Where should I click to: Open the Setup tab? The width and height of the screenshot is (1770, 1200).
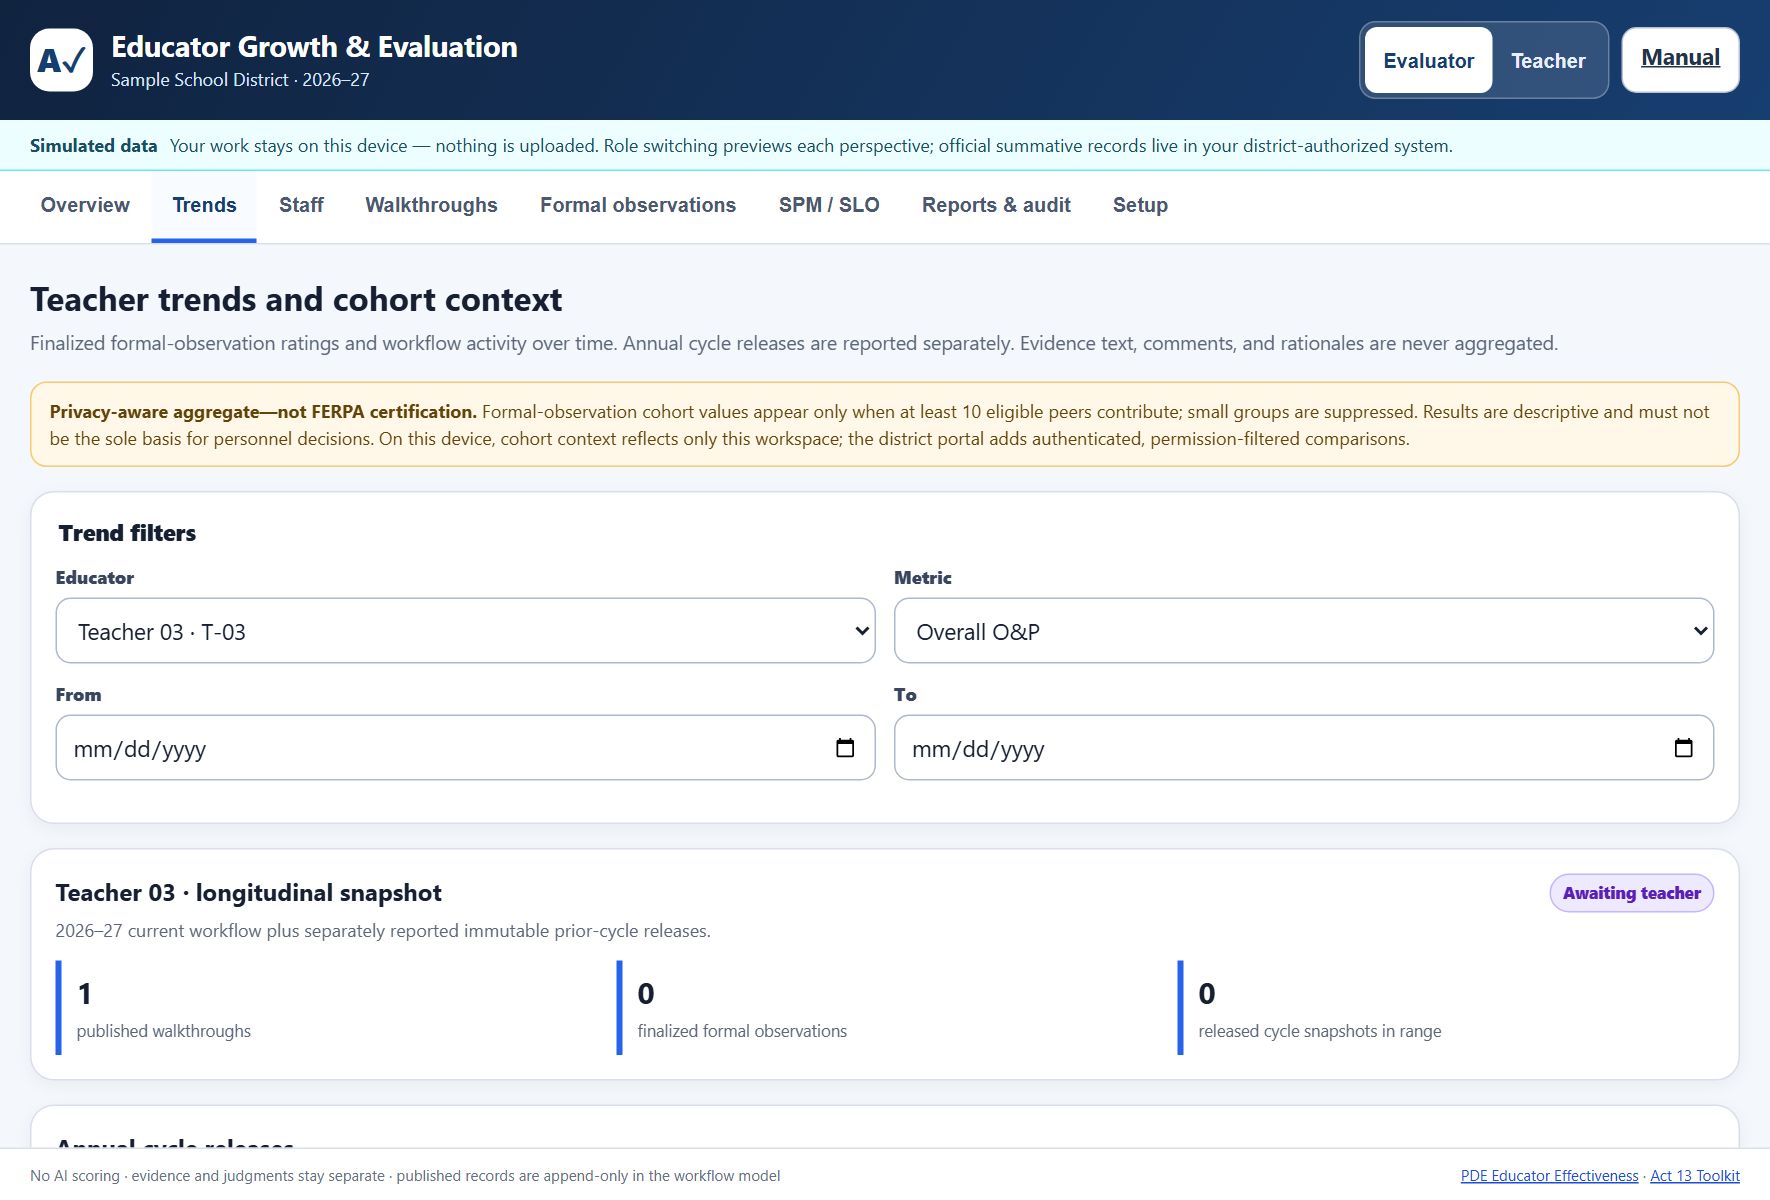pyautogui.click(x=1140, y=205)
